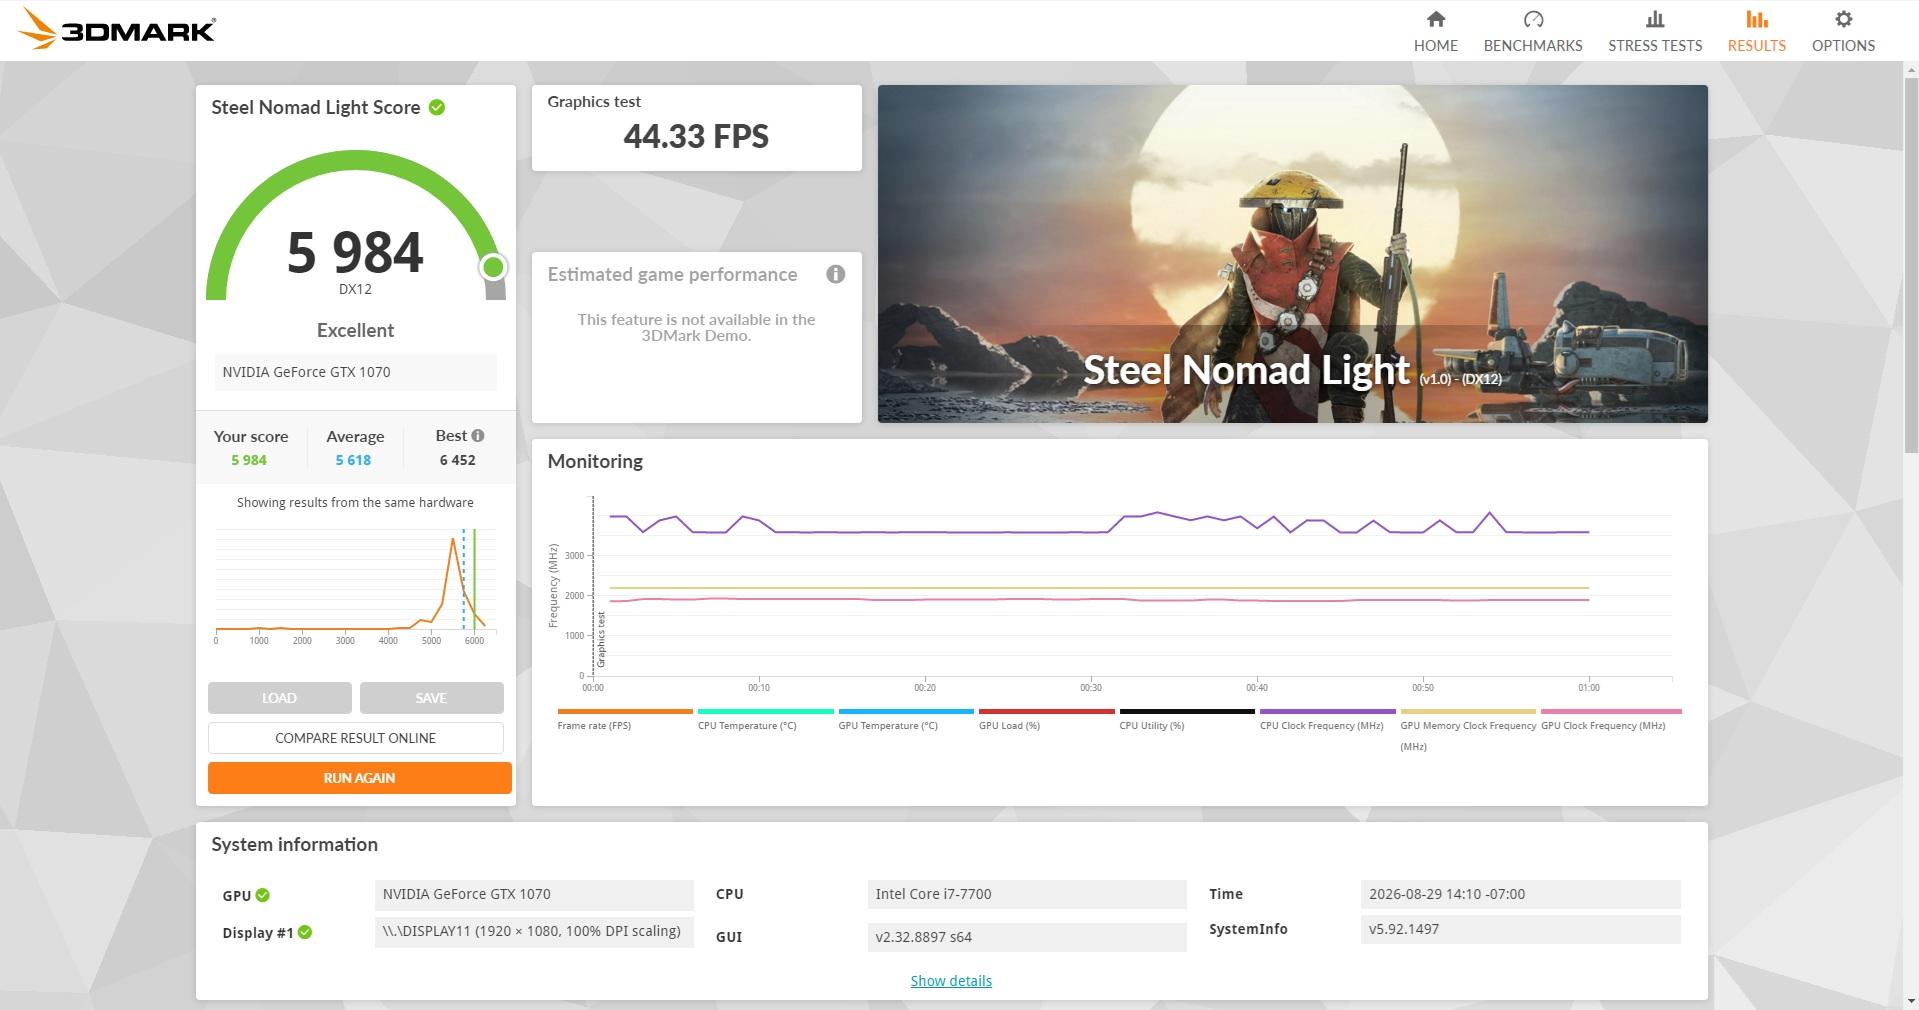Viewport: 1919px width, 1010px height.
Task: Open the Show details link
Action: 951,981
